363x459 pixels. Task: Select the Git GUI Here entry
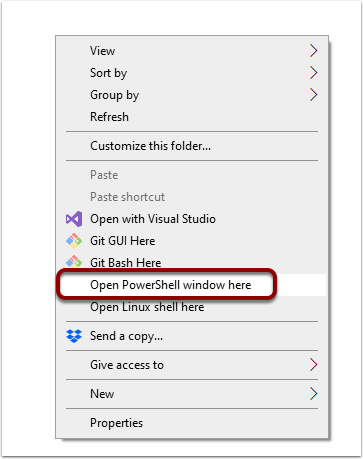pyautogui.click(x=123, y=241)
